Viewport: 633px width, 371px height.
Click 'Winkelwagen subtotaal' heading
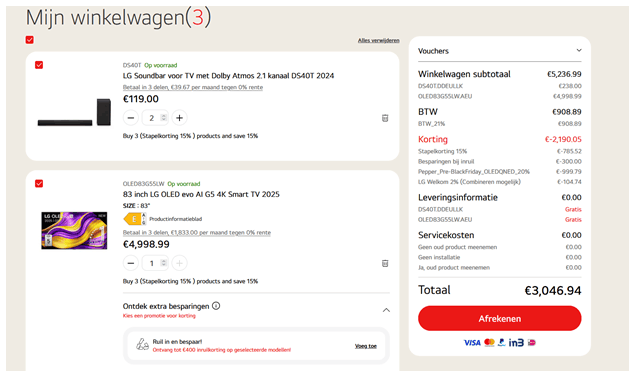click(x=464, y=74)
